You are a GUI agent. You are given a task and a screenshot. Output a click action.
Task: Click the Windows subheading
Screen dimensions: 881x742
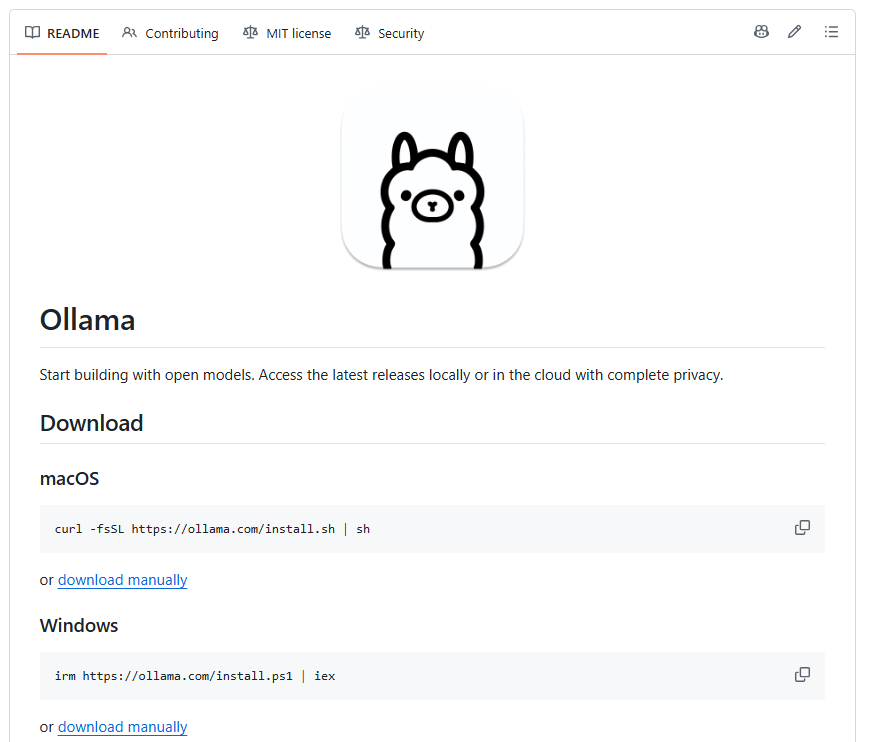click(x=79, y=626)
